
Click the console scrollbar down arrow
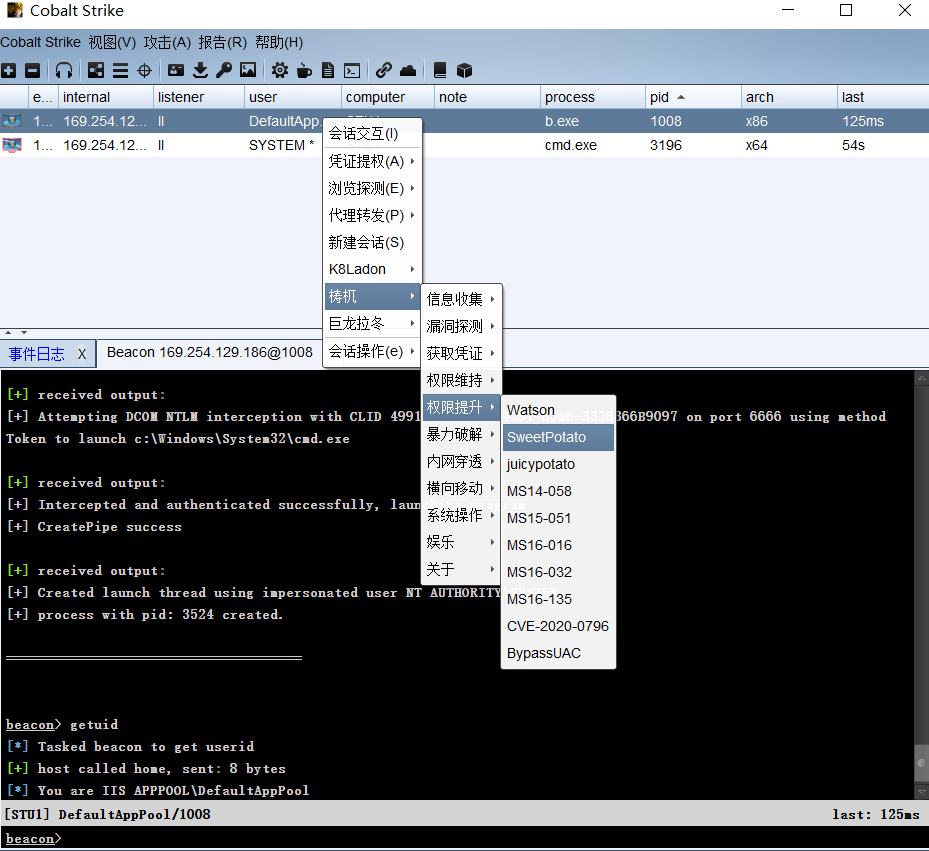pos(921,792)
